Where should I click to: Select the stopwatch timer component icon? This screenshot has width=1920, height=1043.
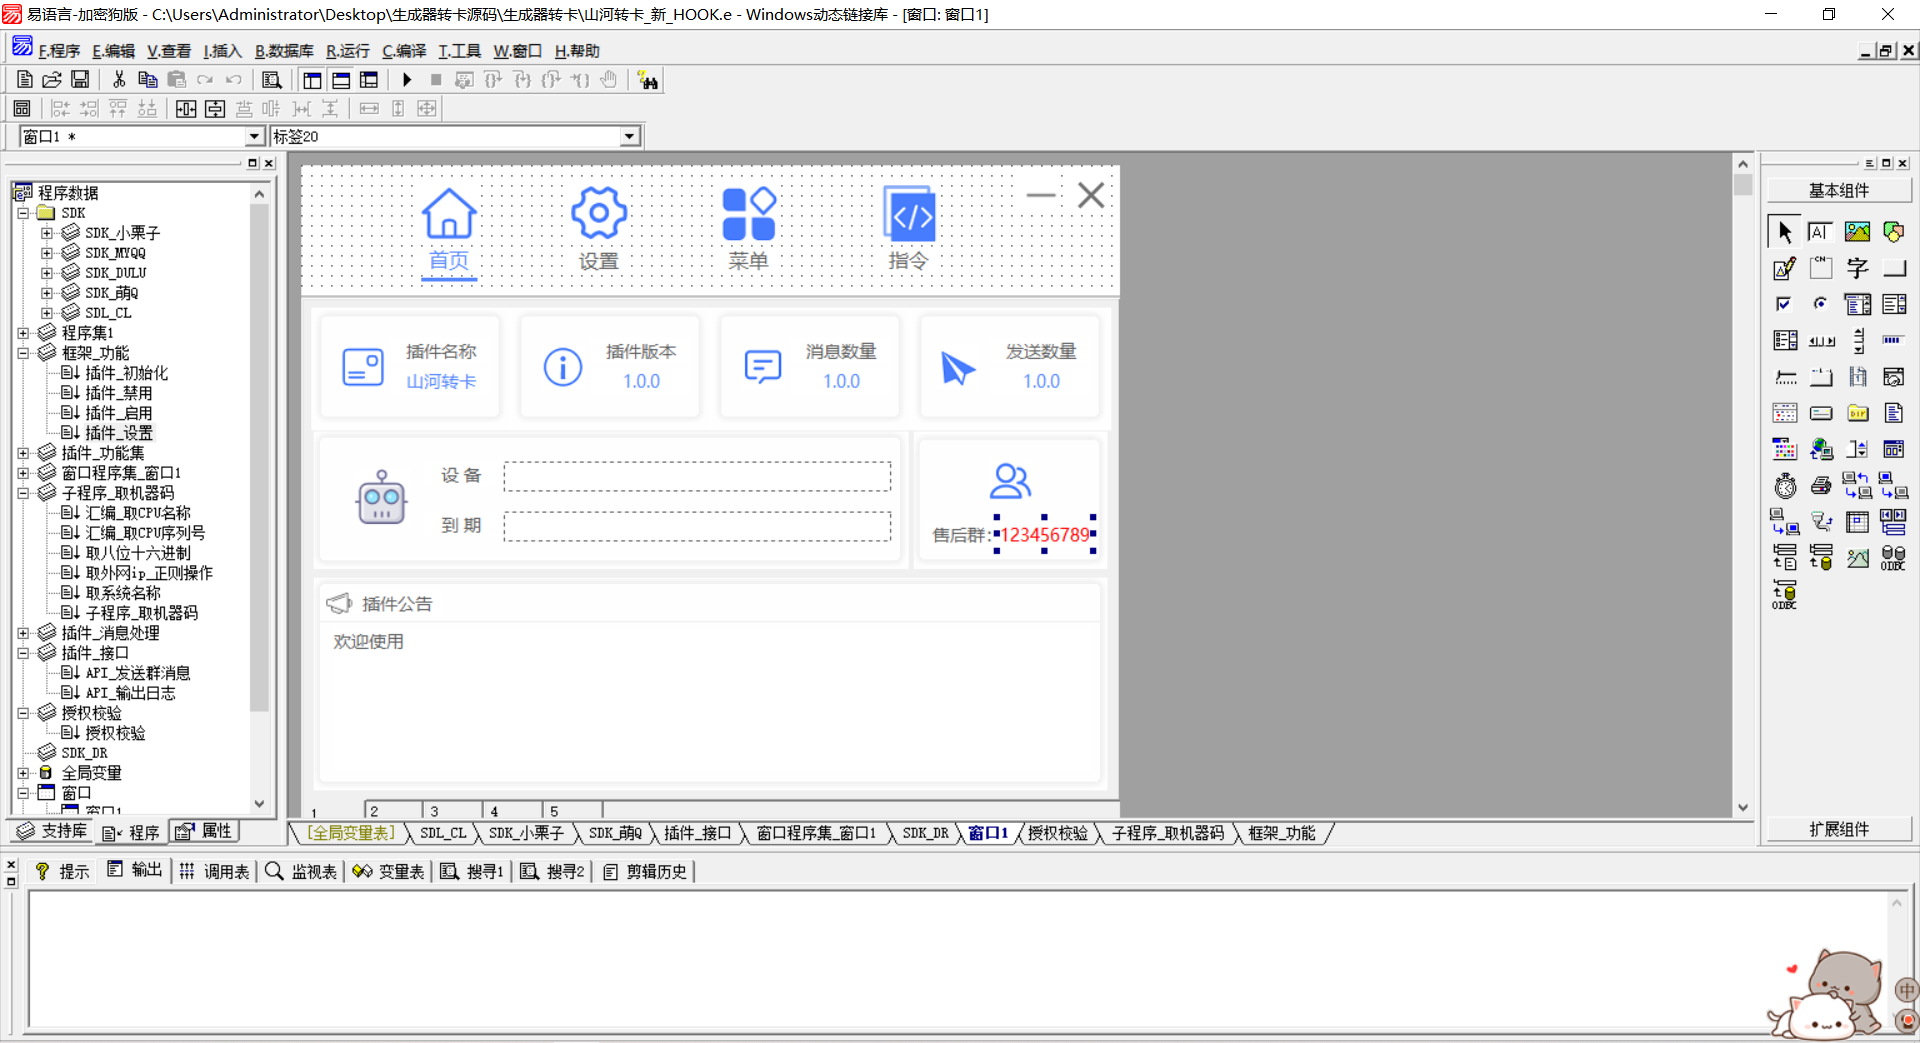(x=1785, y=486)
